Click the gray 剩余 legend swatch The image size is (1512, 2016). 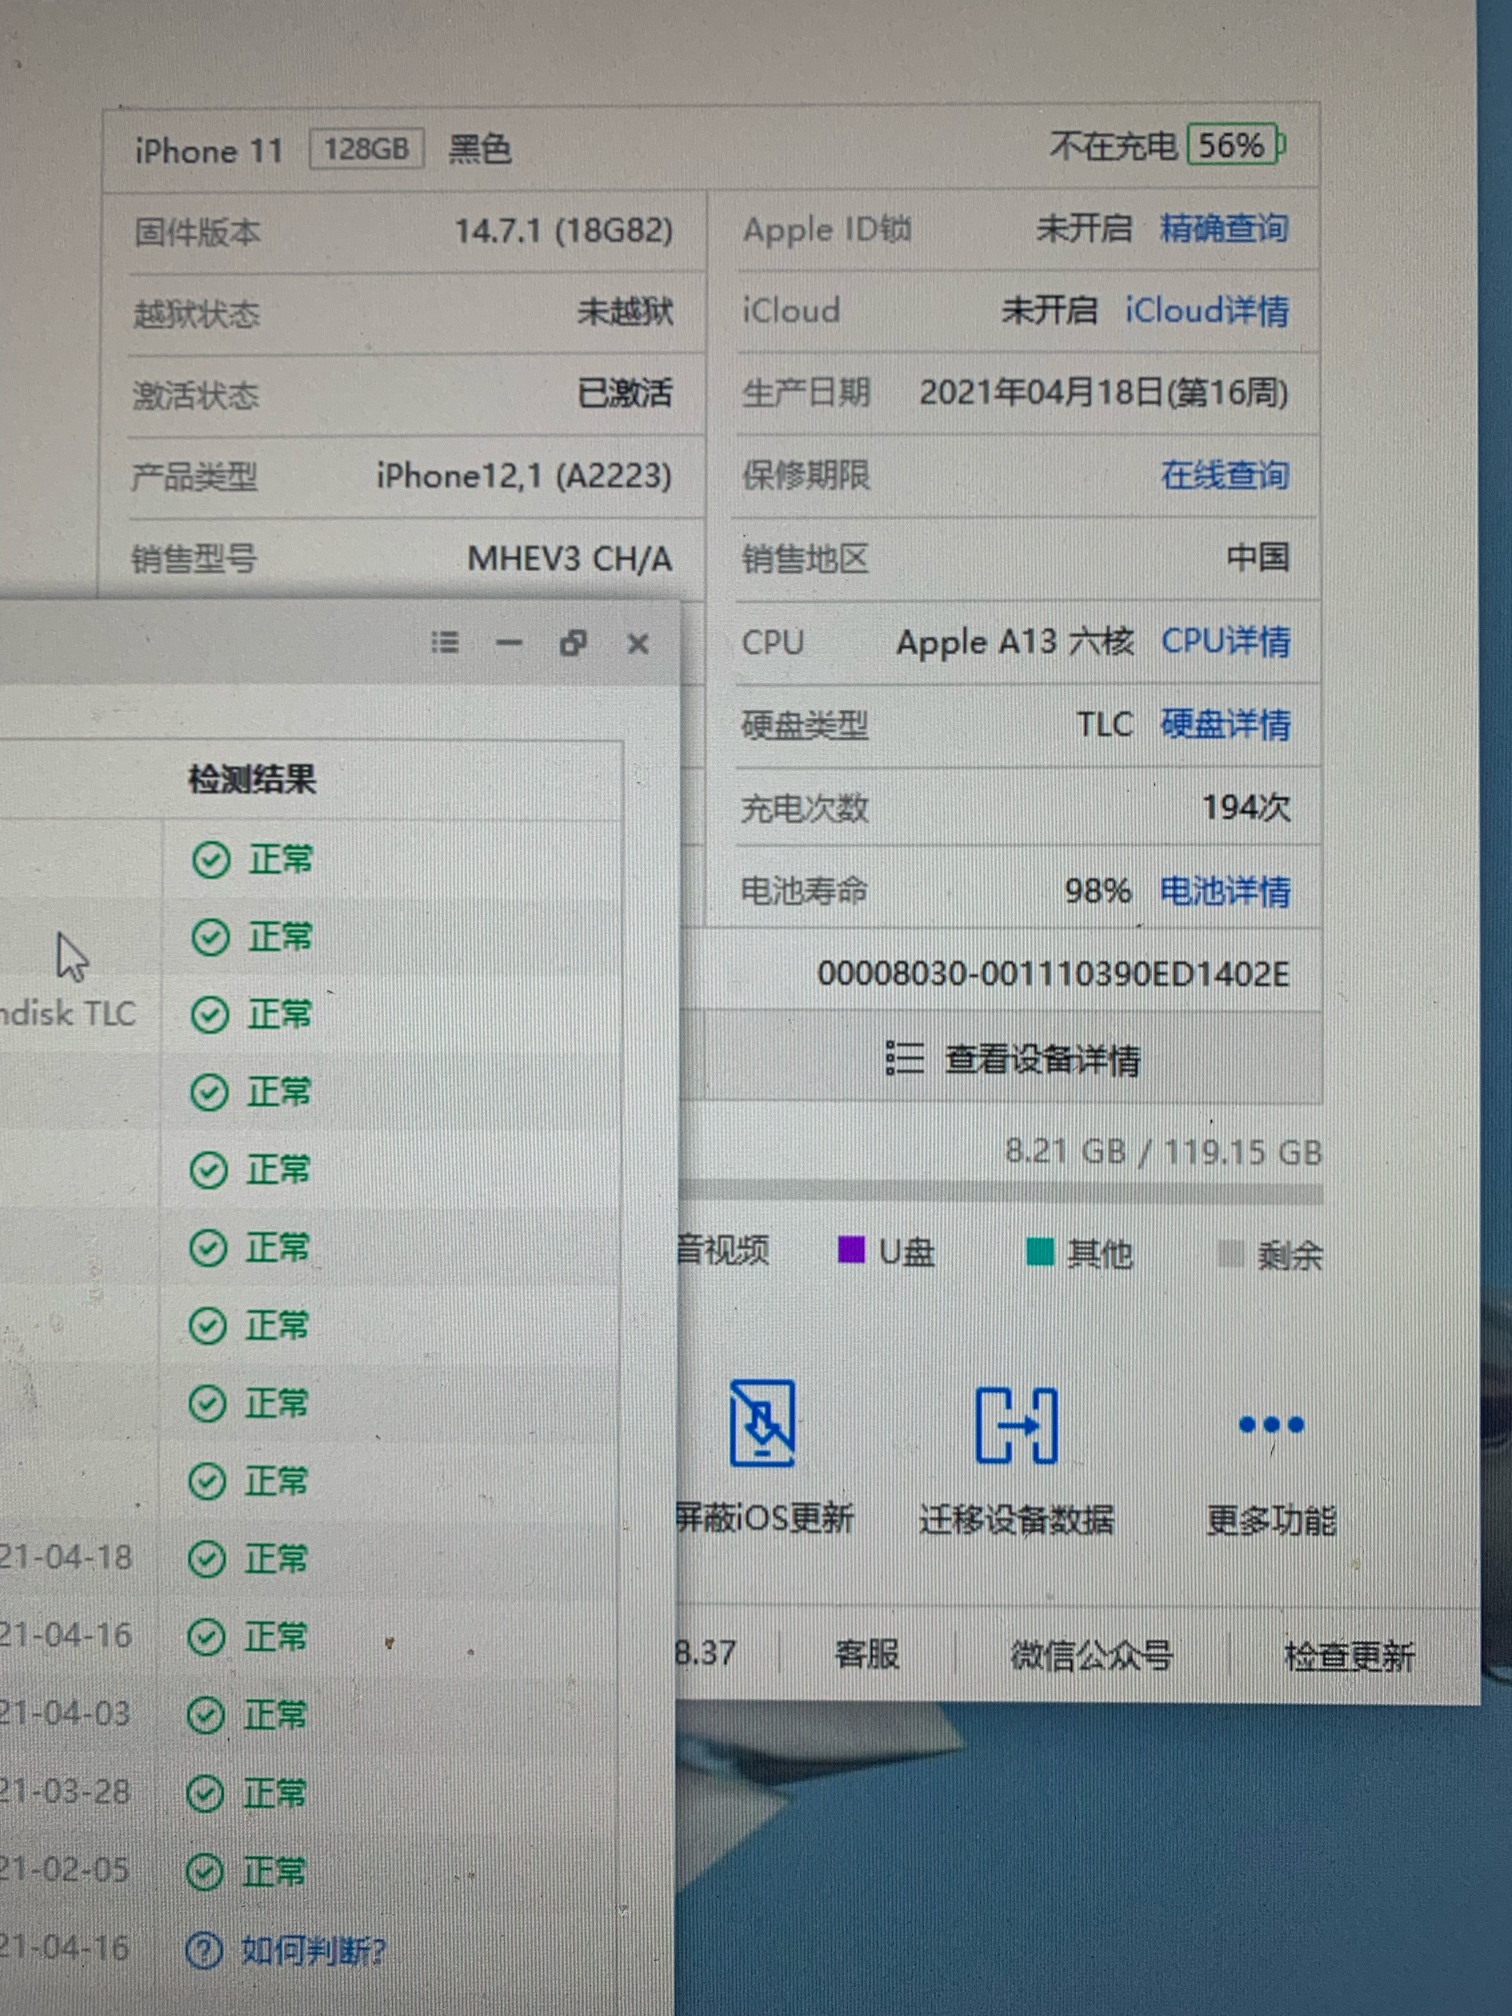[x=1231, y=1253]
